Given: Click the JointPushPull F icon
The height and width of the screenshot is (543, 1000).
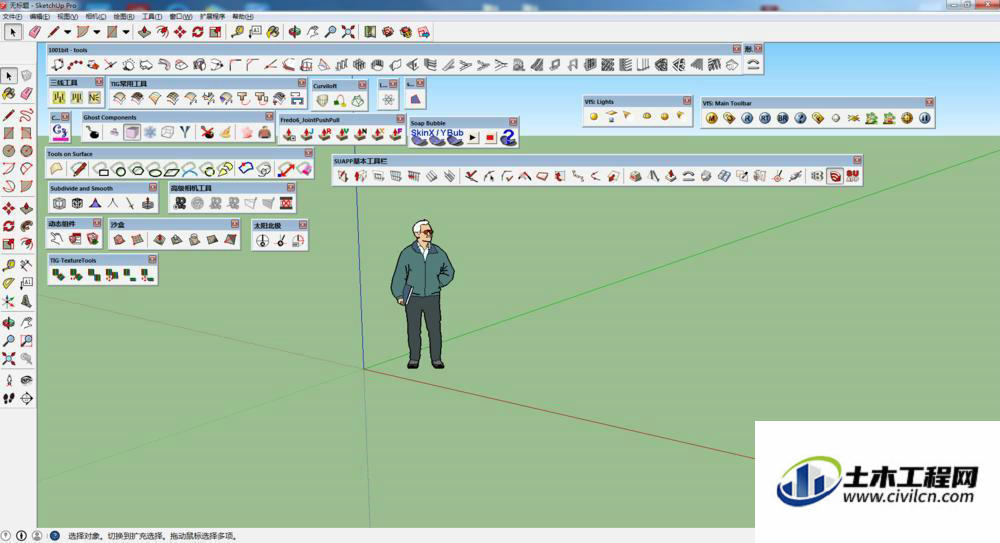Looking at the screenshot, I should click(396, 134).
